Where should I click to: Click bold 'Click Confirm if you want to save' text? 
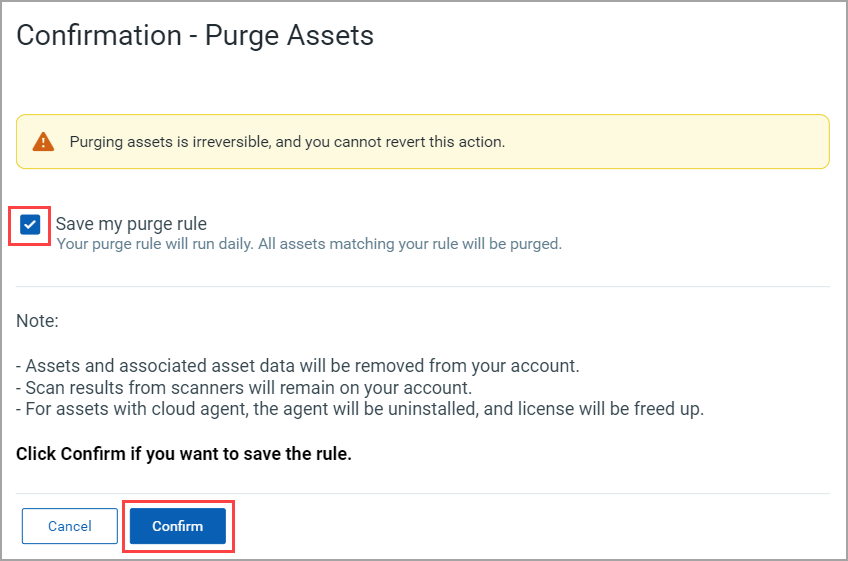coord(184,453)
